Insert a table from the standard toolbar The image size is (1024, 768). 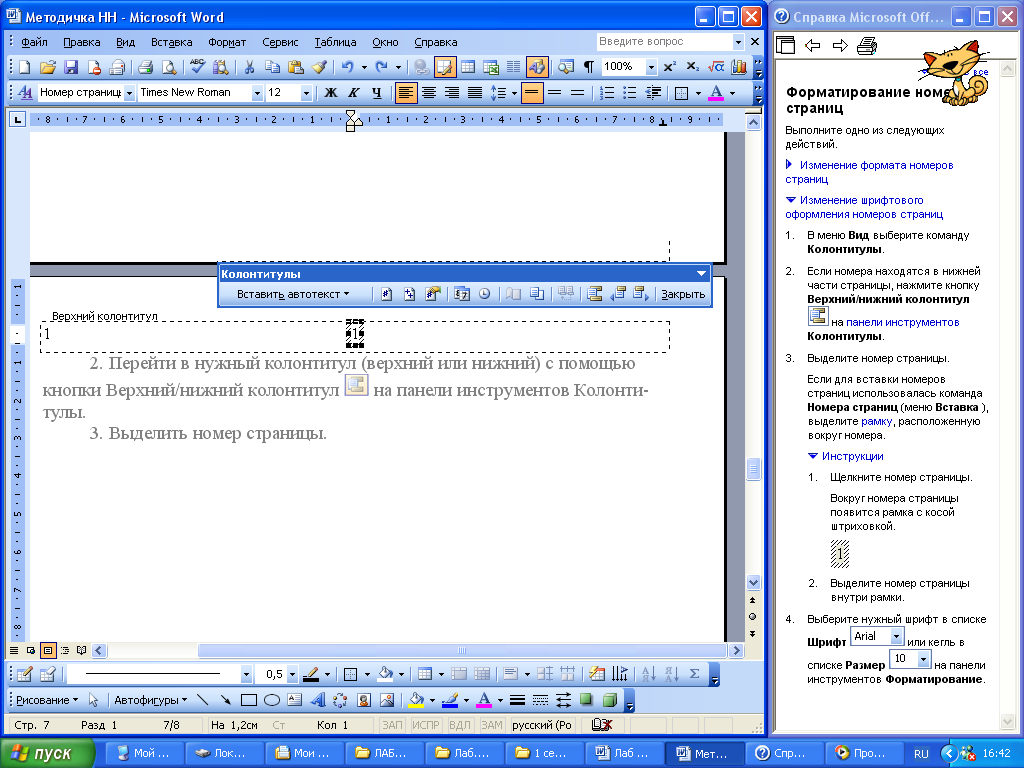click(x=468, y=67)
